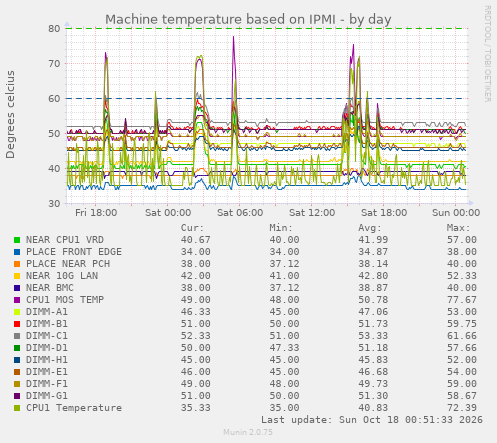Image resolution: width=497 pixels, height=443 pixels.
Task: Click the NEAR BMC indigo swatch
Action: (17, 288)
